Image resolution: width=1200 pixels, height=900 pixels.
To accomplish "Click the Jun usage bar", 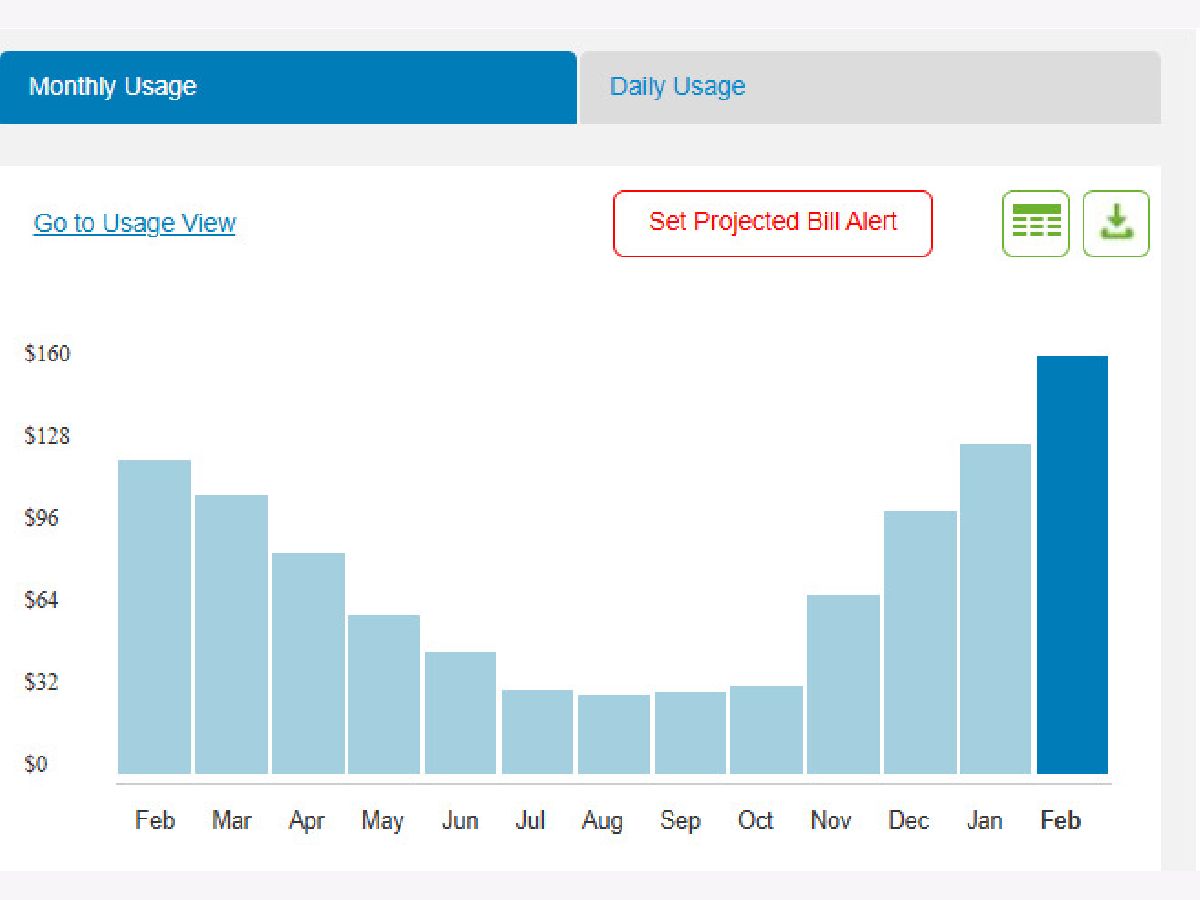I will point(460,712).
